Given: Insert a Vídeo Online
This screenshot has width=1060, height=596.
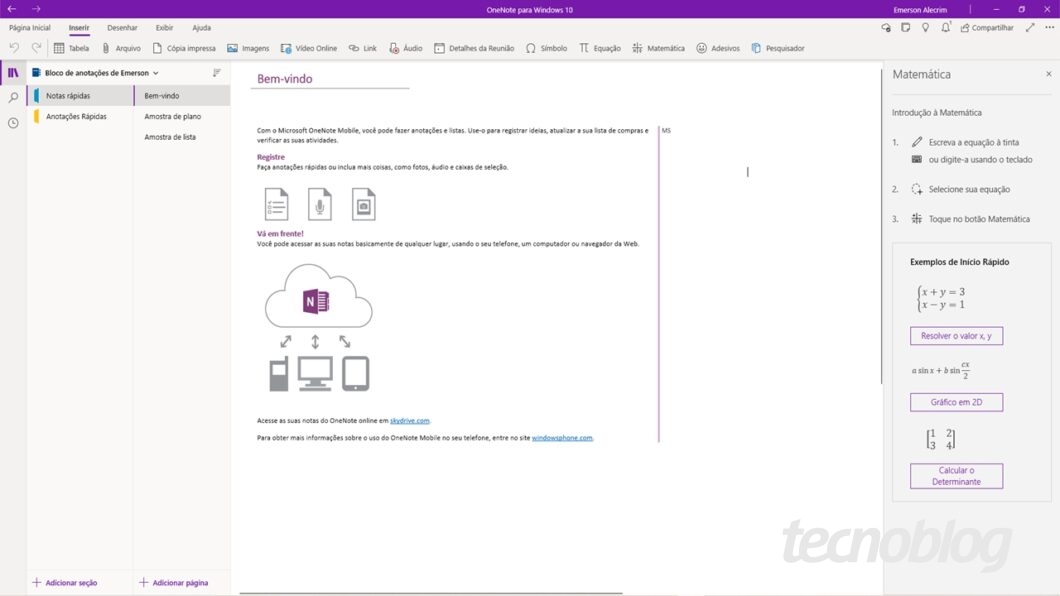Looking at the screenshot, I should 311,47.
